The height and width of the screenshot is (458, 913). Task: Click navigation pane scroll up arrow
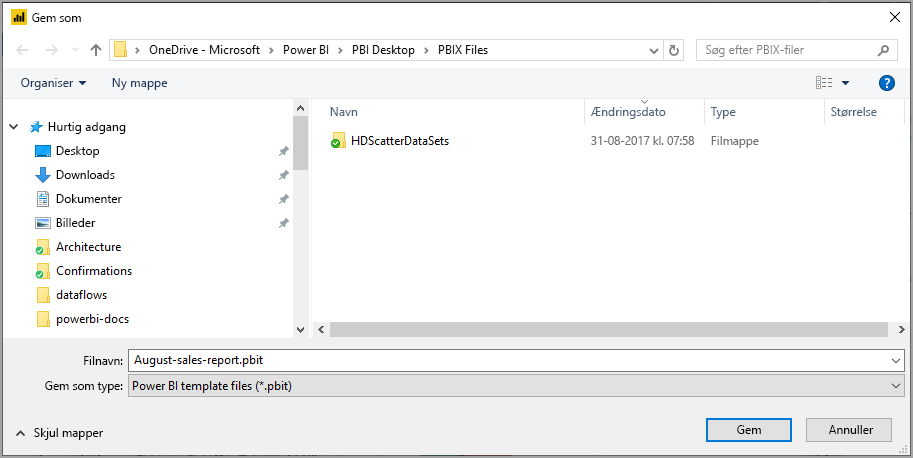click(x=300, y=108)
